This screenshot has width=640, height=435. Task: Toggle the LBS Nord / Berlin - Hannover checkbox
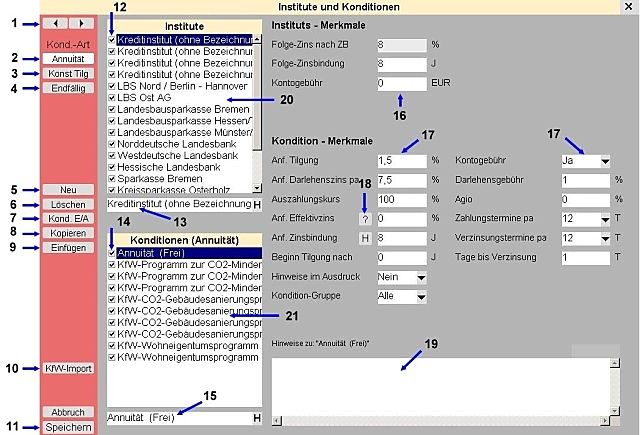pos(112,87)
